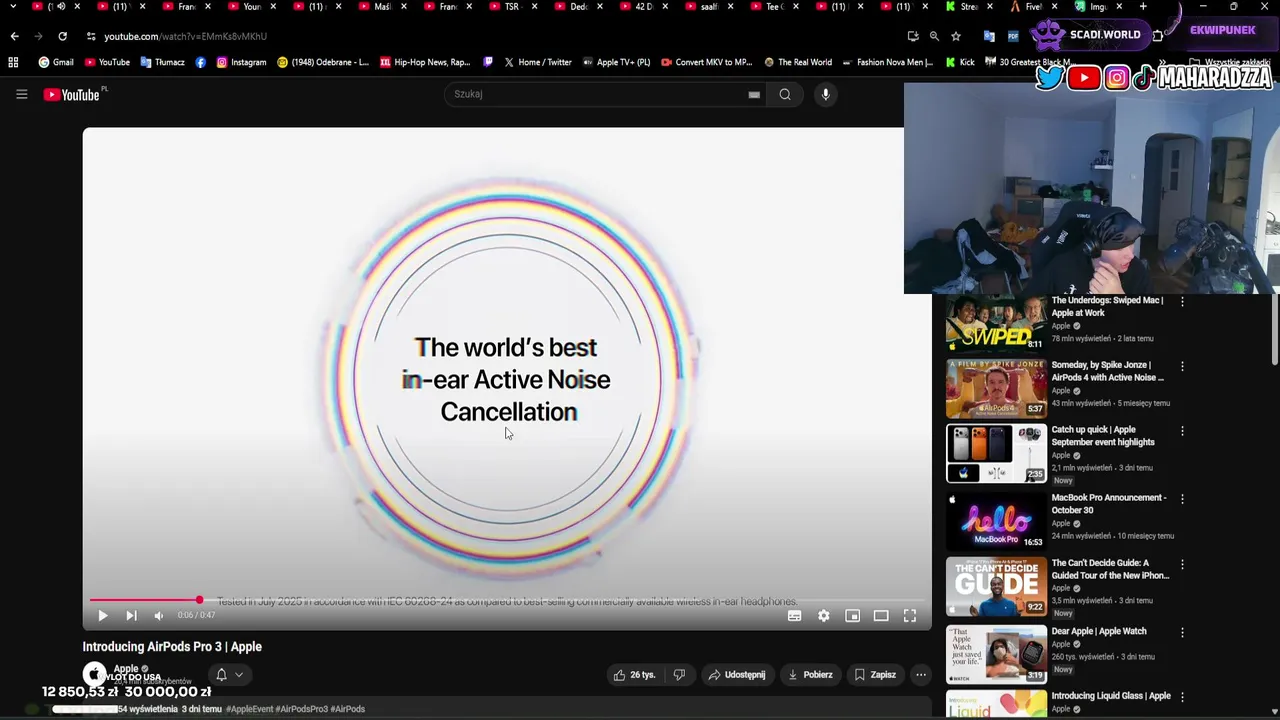Open the Twitch bookmark icon
Image resolution: width=1280 pixels, height=720 pixels.
[488, 62]
